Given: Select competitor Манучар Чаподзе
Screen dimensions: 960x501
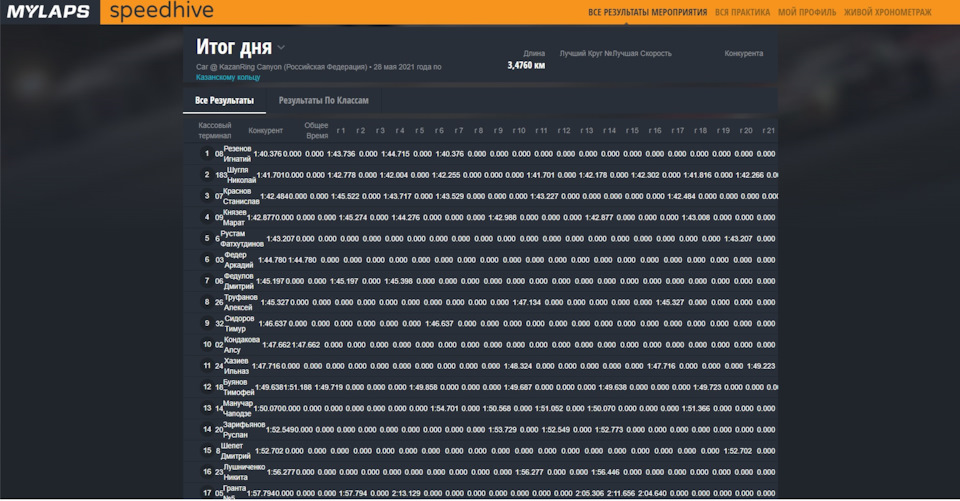Looking at the screenshot, I should (x=238, y=409).
